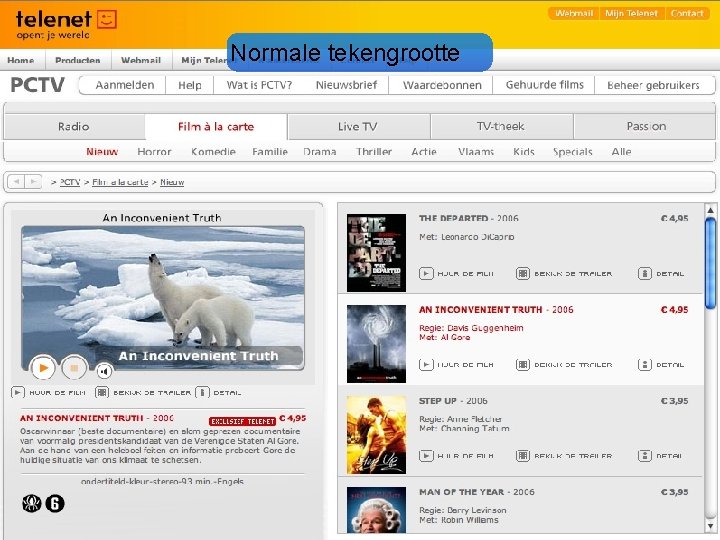Screen dimensions: 720x540
Task: Open Beheer gebruikers page
Action: click(x=653, y=85)
